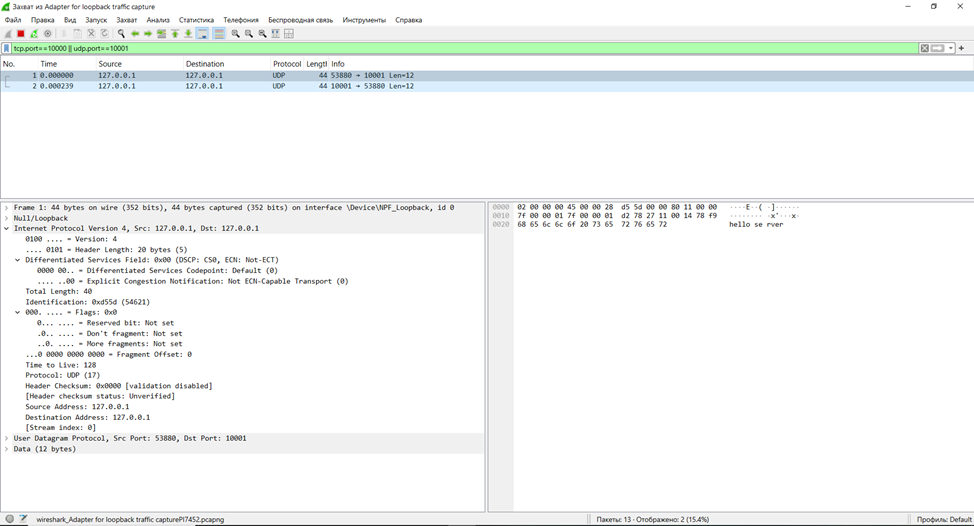This screenshot has height=526, width=974.
Task: Expand the Frame 1 tree node
Action: [6, 208]
